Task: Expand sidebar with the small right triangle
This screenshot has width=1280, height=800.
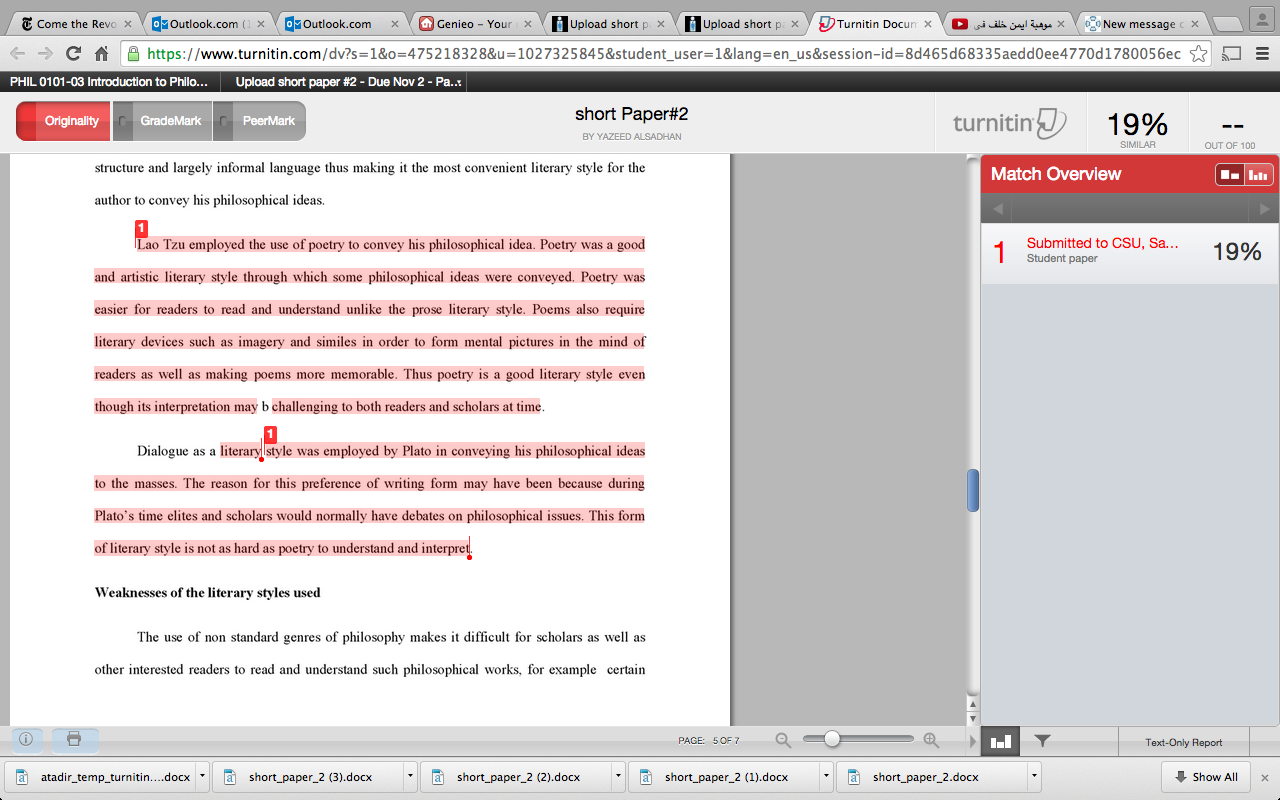Action: [x=973, y=741]
